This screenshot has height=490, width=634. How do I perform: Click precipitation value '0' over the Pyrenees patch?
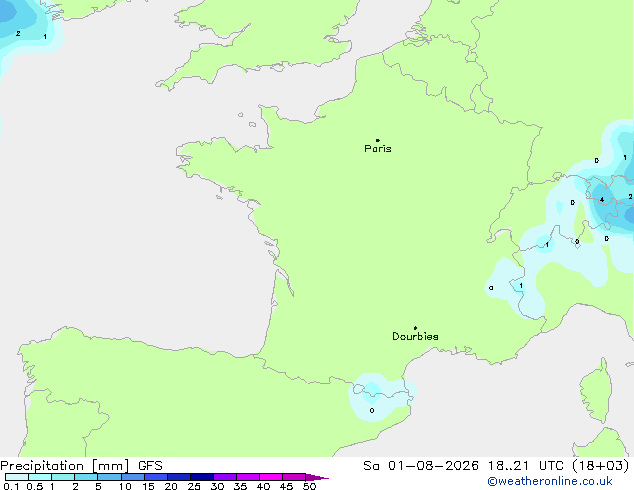pos(372,410)
